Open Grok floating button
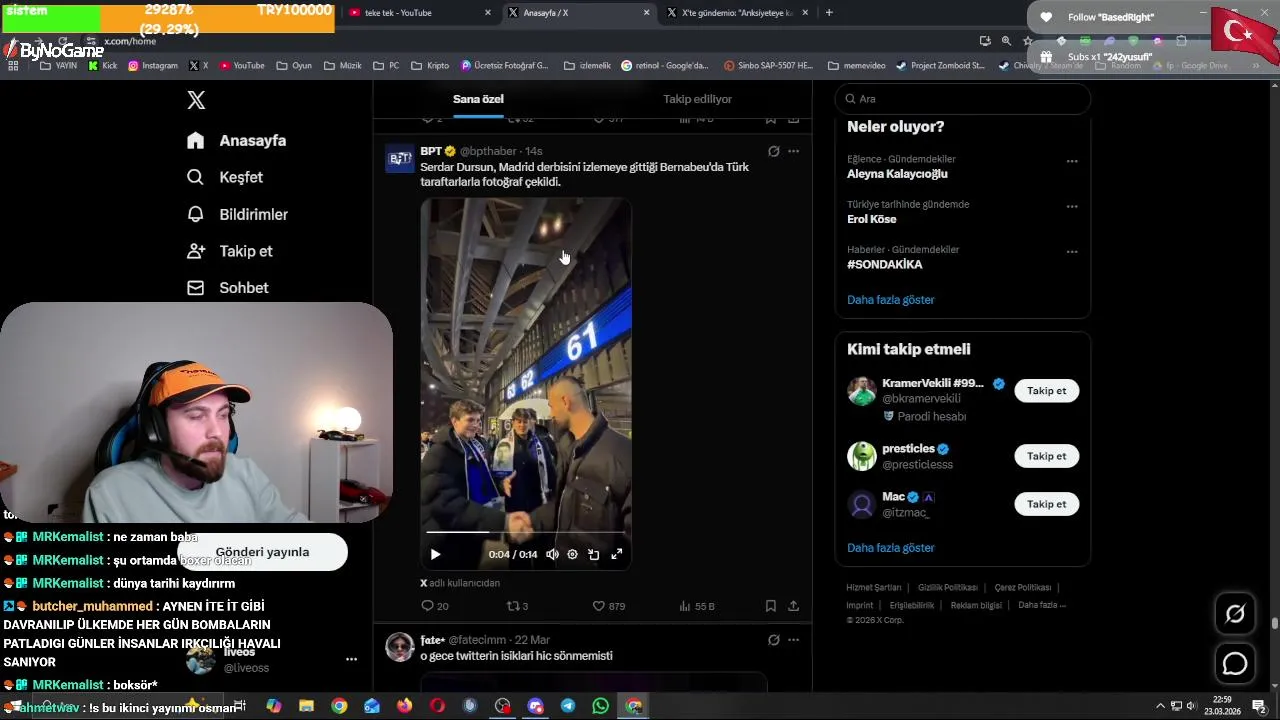 1235,614
